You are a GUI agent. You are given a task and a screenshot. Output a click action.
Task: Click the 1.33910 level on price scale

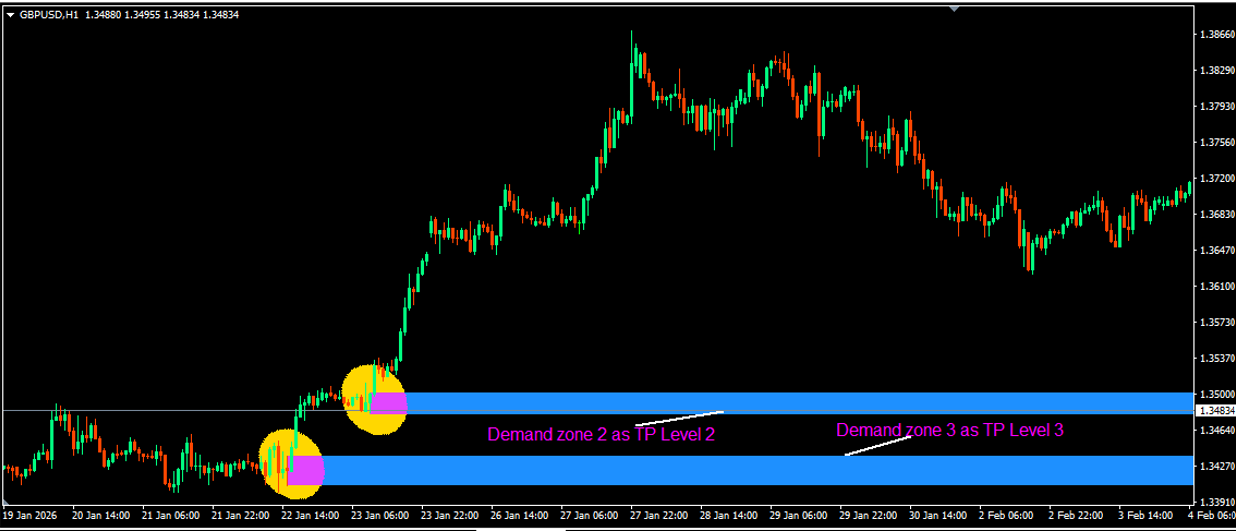[1216, 502]
